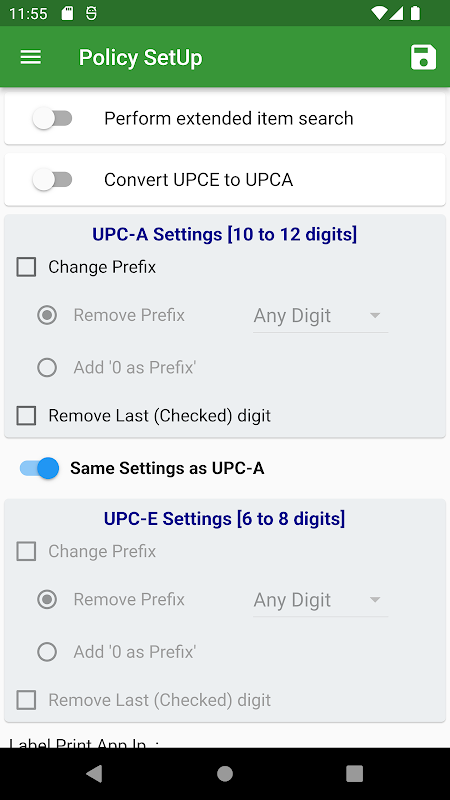Toggle Convert UPCE to UPCA switch

53,180
